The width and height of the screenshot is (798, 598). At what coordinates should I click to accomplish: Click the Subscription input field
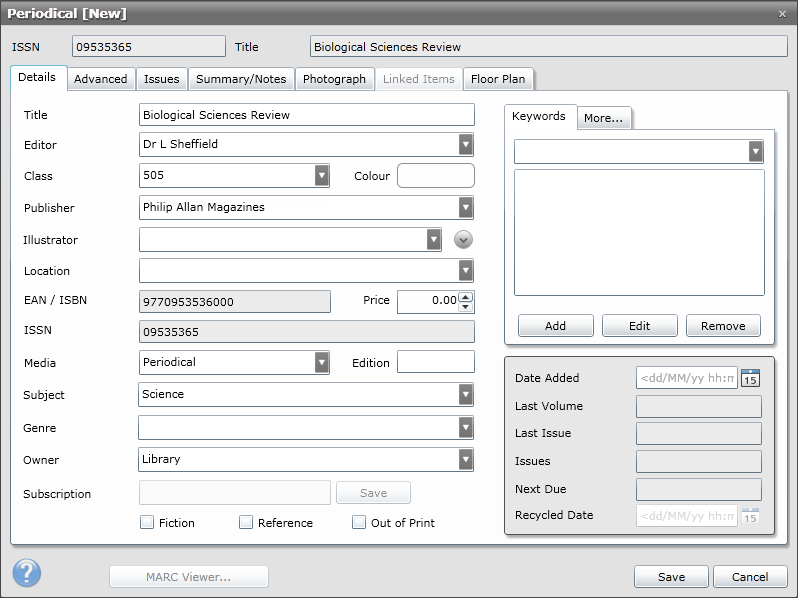(235, 493)
